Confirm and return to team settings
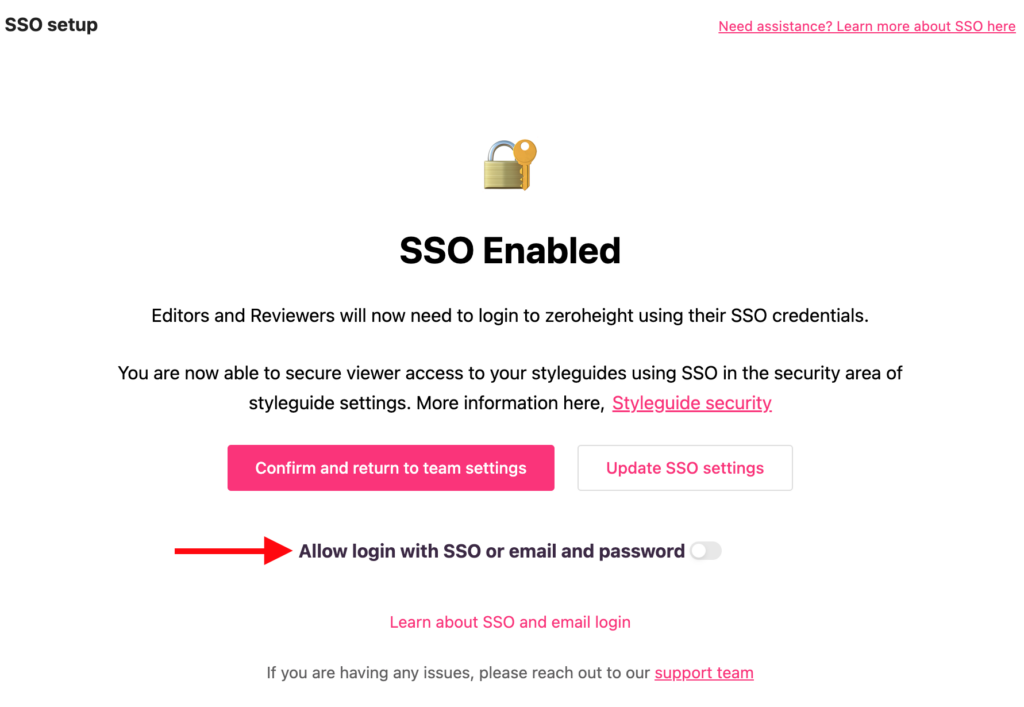Screen dimensions: 1024x707 (391, 468)
